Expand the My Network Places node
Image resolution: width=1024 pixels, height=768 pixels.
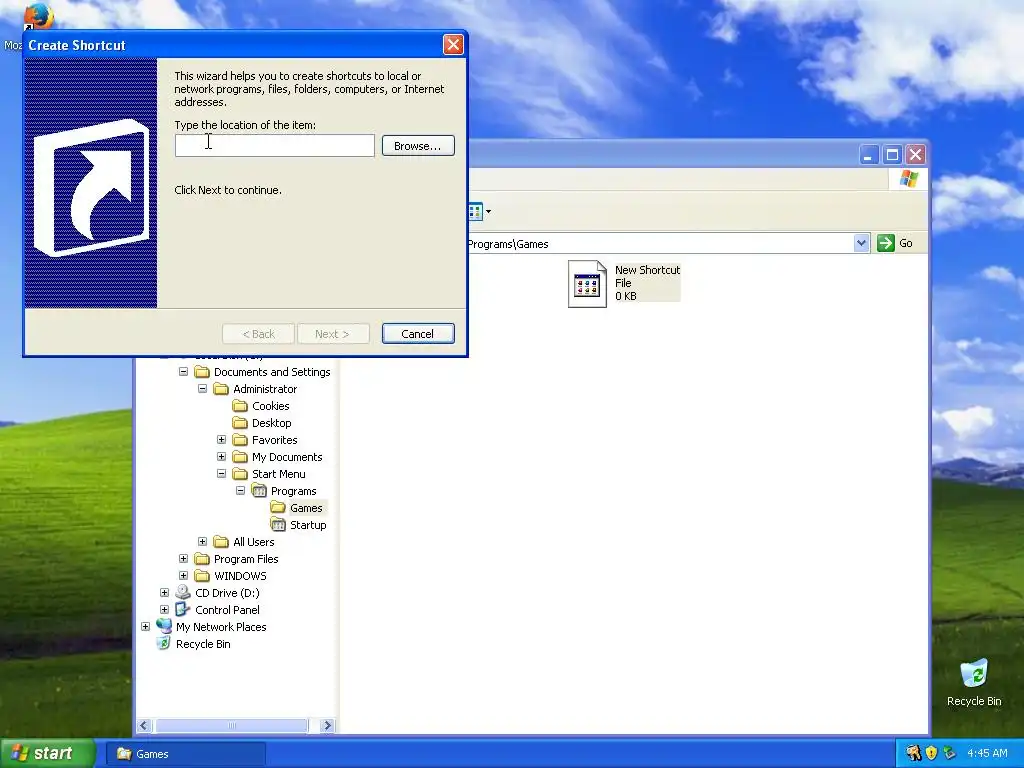146,626
